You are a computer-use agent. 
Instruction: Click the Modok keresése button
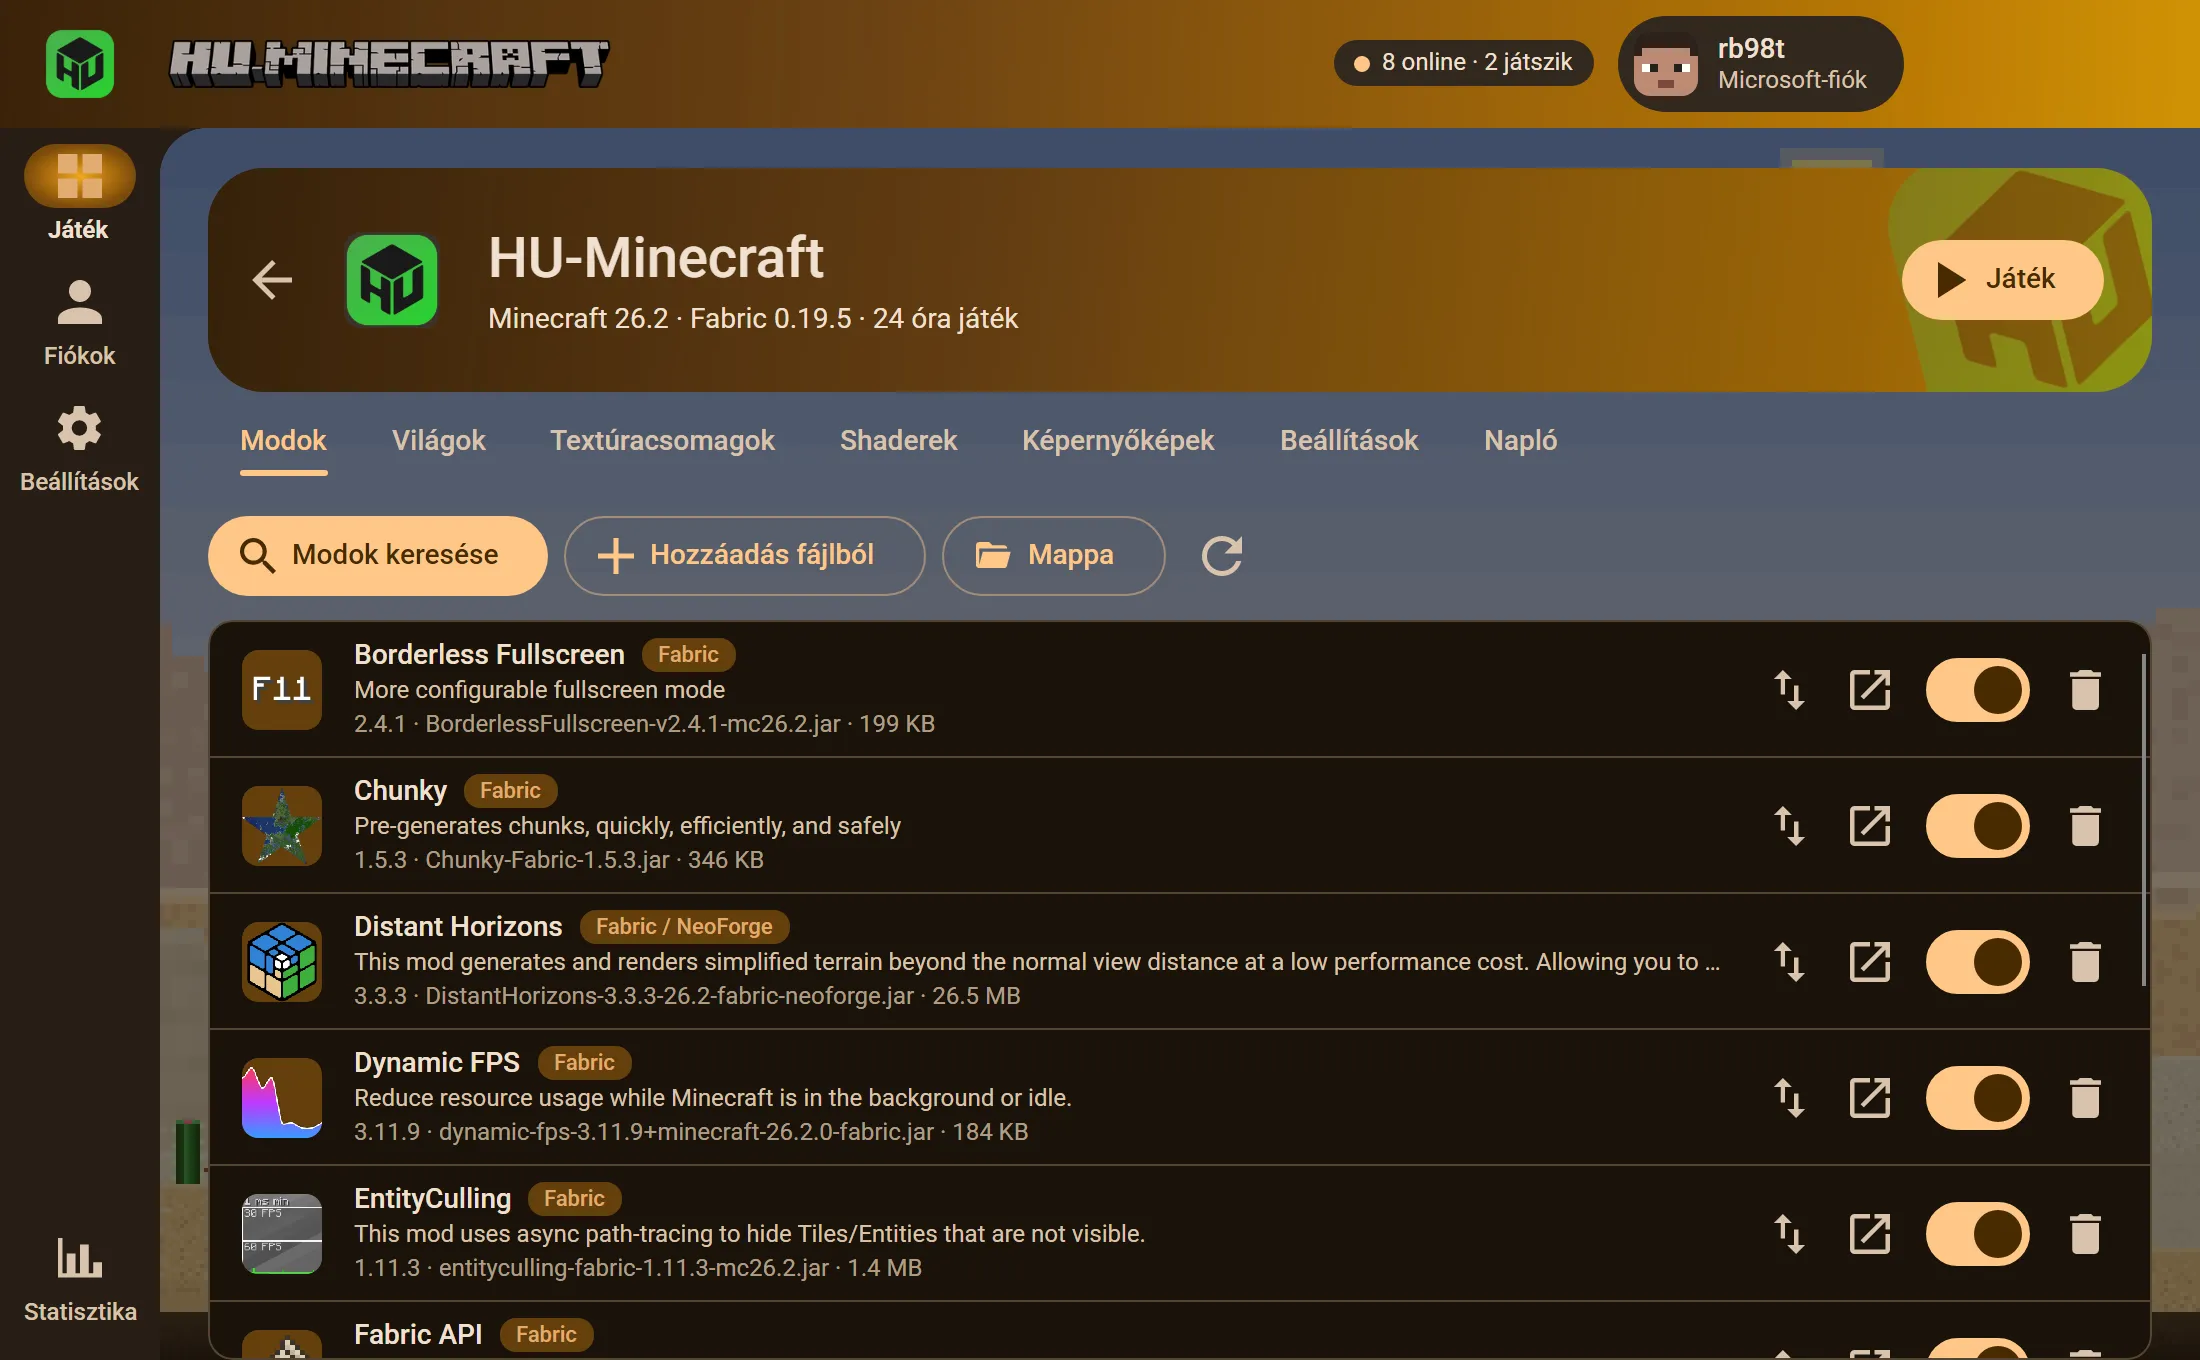pyautogui.click(x=378, y=556)
